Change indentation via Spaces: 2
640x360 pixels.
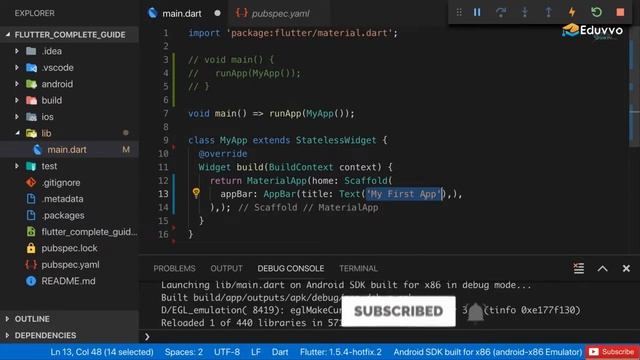click(184, 352)
